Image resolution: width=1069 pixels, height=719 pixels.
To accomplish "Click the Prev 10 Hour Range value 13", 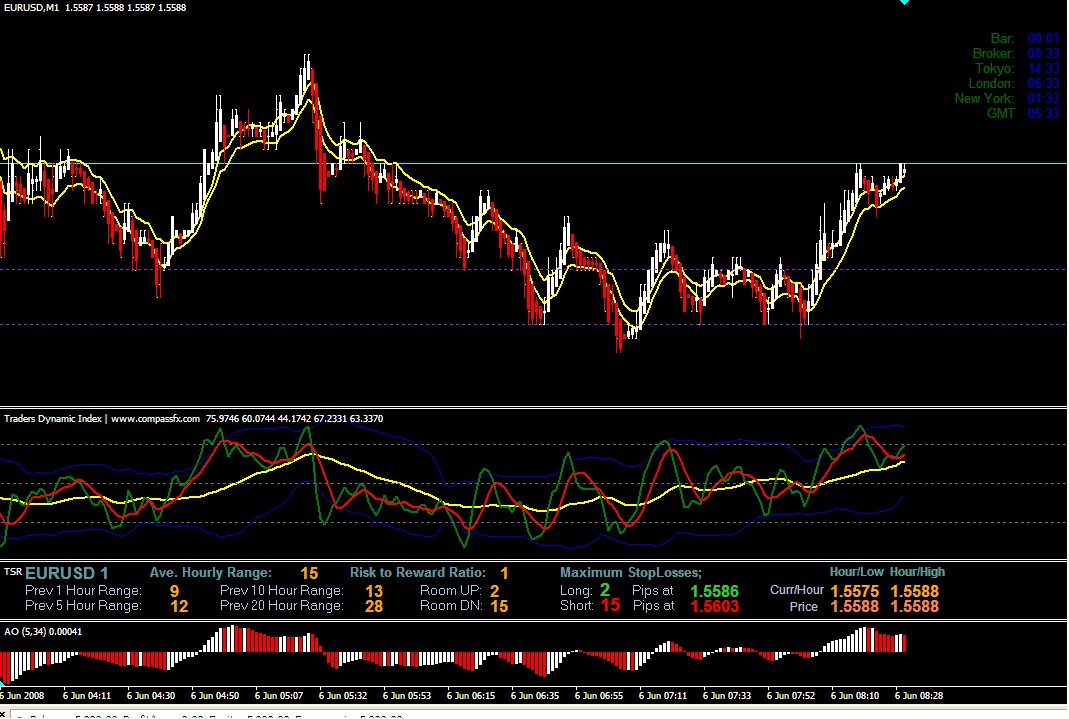I will point(374,591).
